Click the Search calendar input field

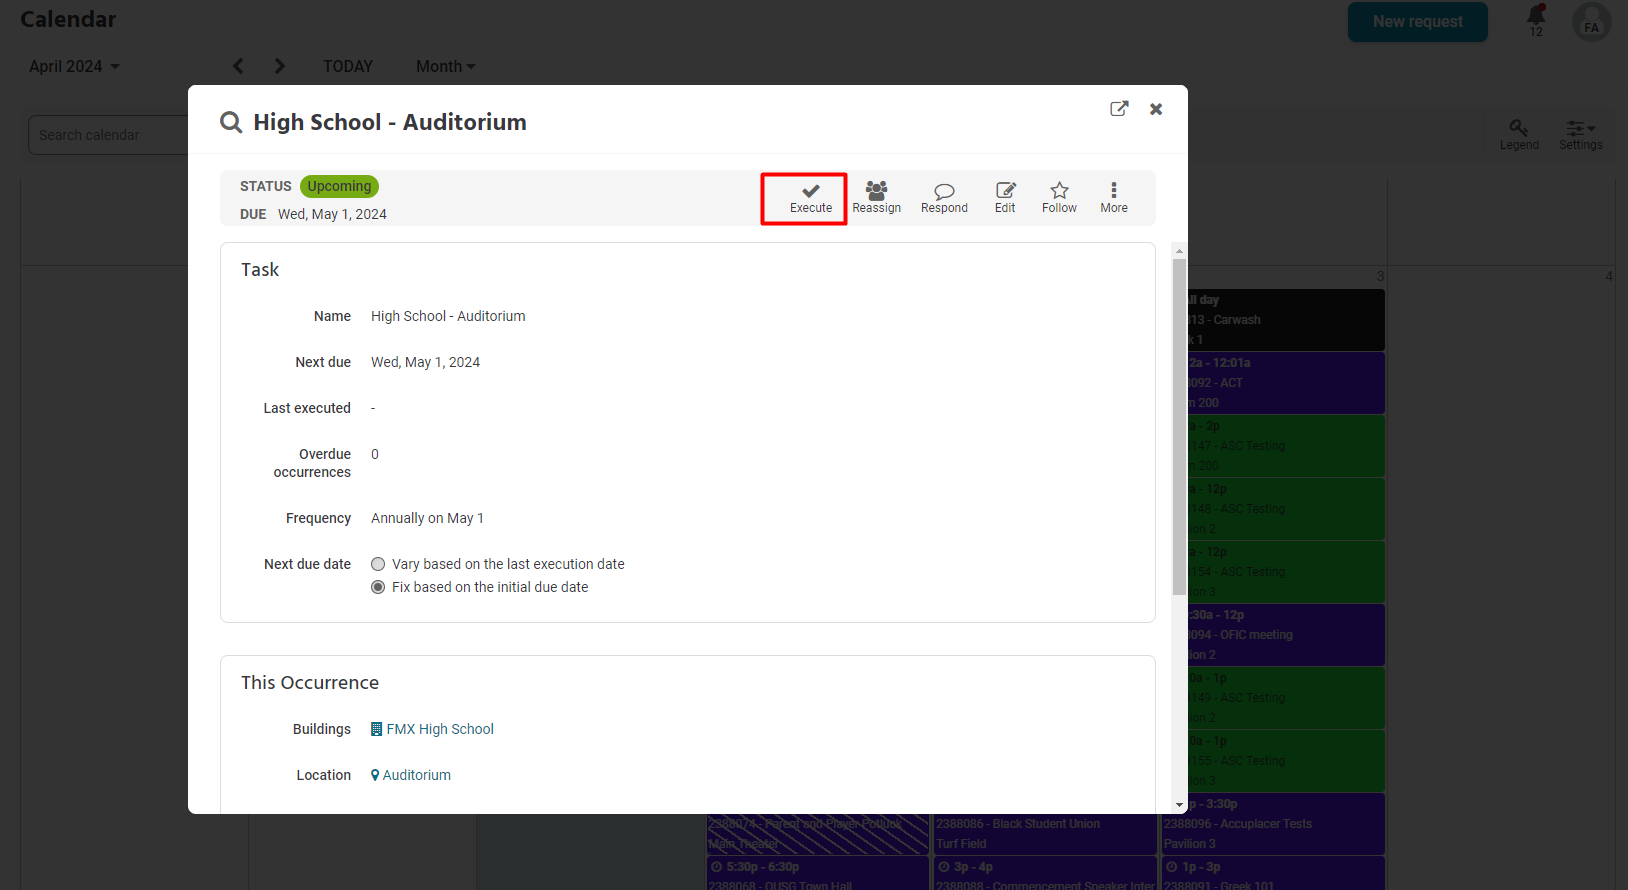108,135
